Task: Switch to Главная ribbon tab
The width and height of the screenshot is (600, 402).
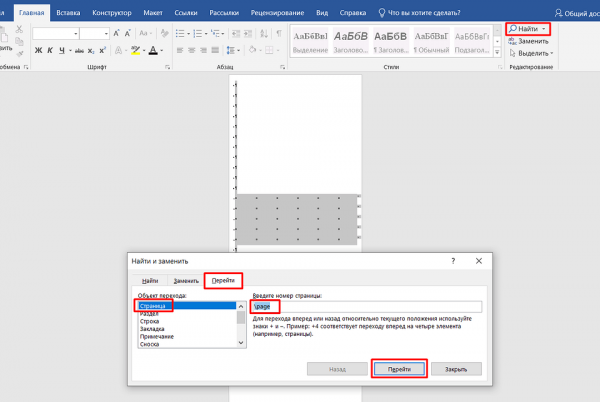Action: pyautogui.click(x=32, y=13)
